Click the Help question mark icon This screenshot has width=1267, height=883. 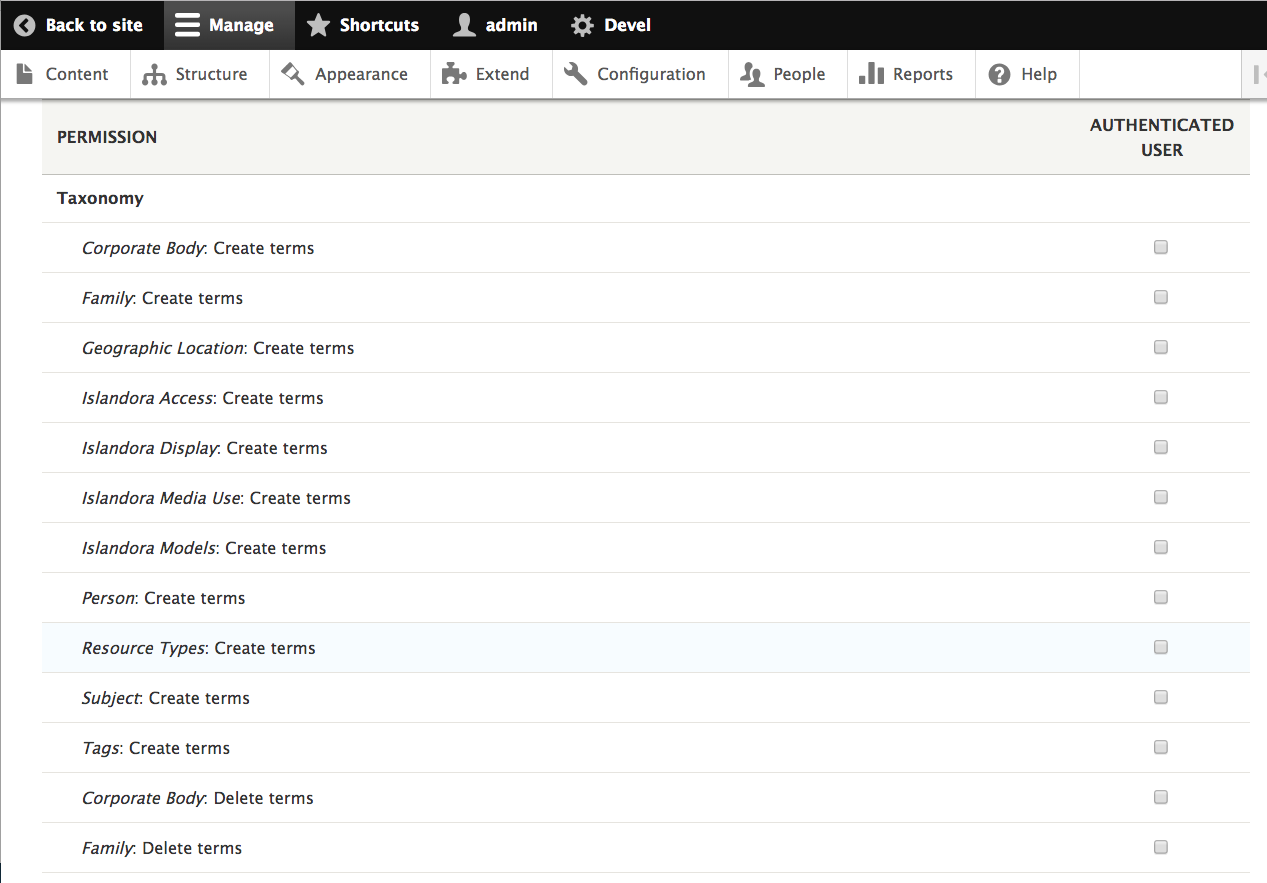pos(999,74)
